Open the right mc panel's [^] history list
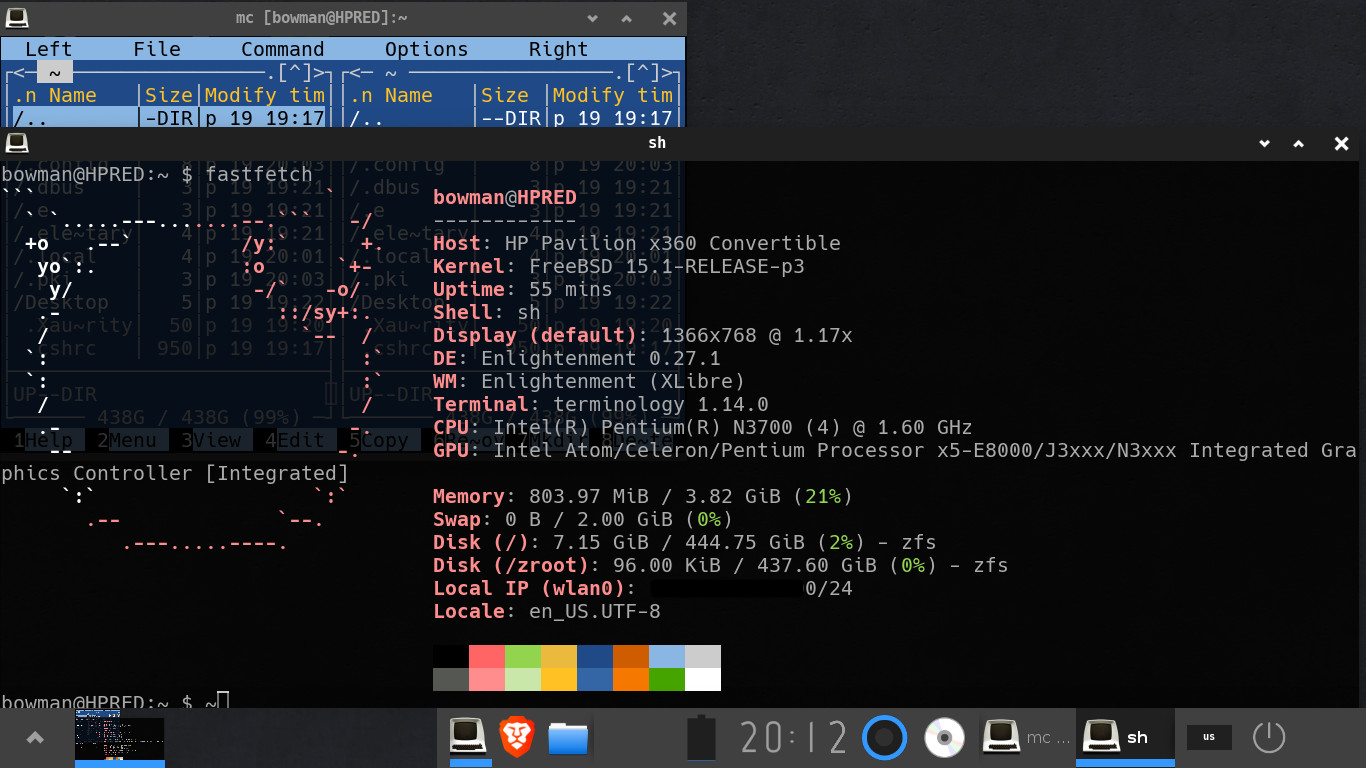1366x768 pixels. point(643,72)
